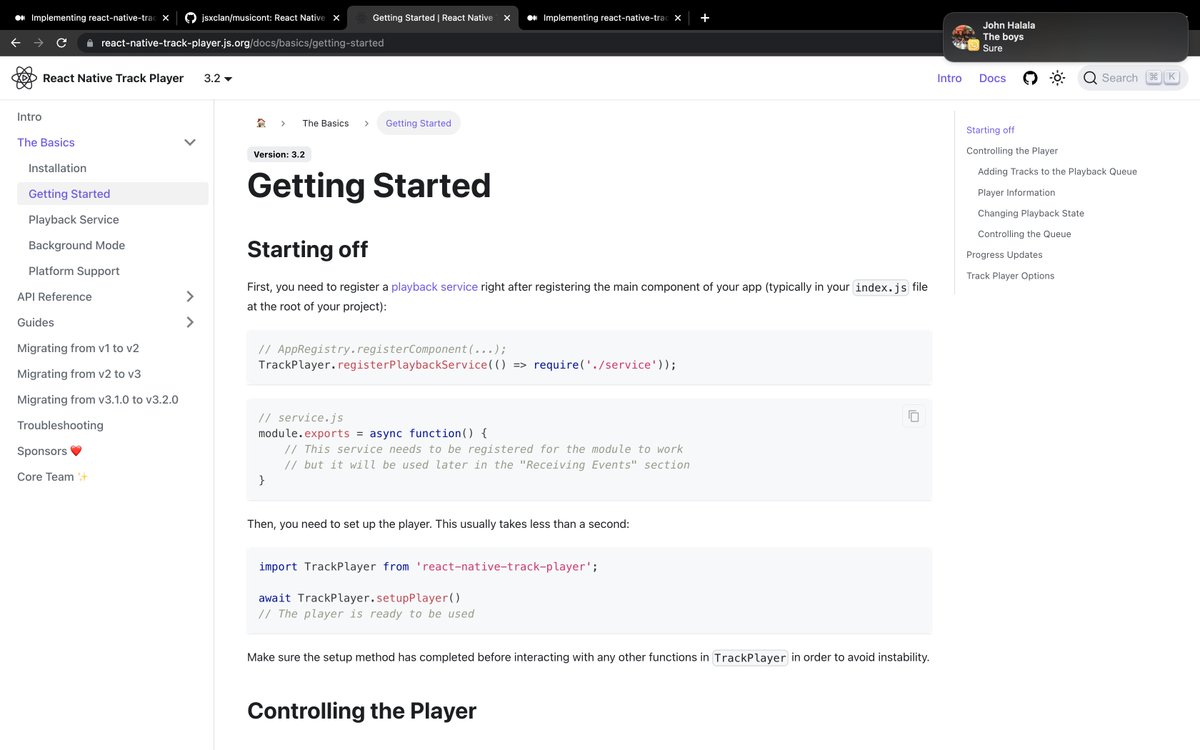Screen dimensions: 1200x750
Task: Jump to Adding Tracks to the Playback Queue
Action: [1057, 172]
